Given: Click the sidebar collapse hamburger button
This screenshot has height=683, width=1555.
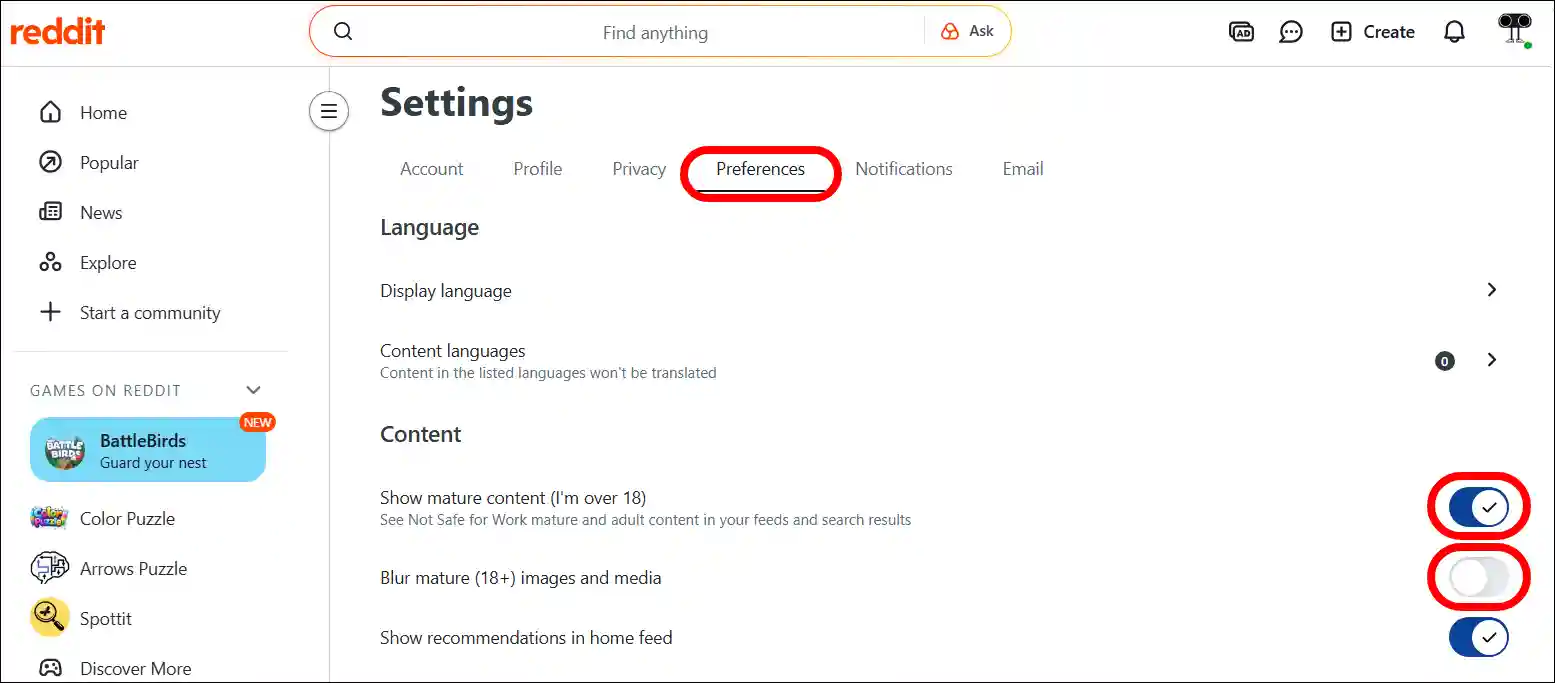Looking at the screenshot, I should tap(329, 111).
